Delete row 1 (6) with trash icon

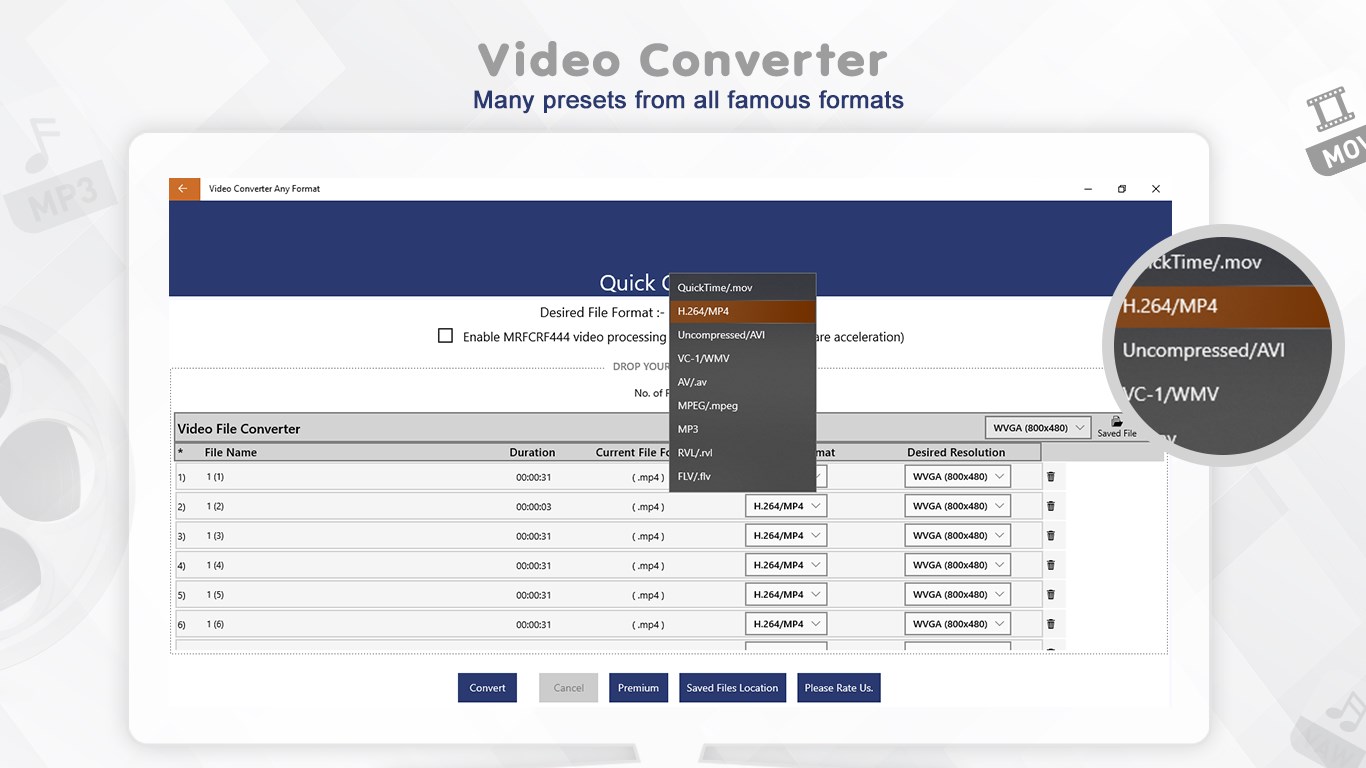click(1050, 624)
